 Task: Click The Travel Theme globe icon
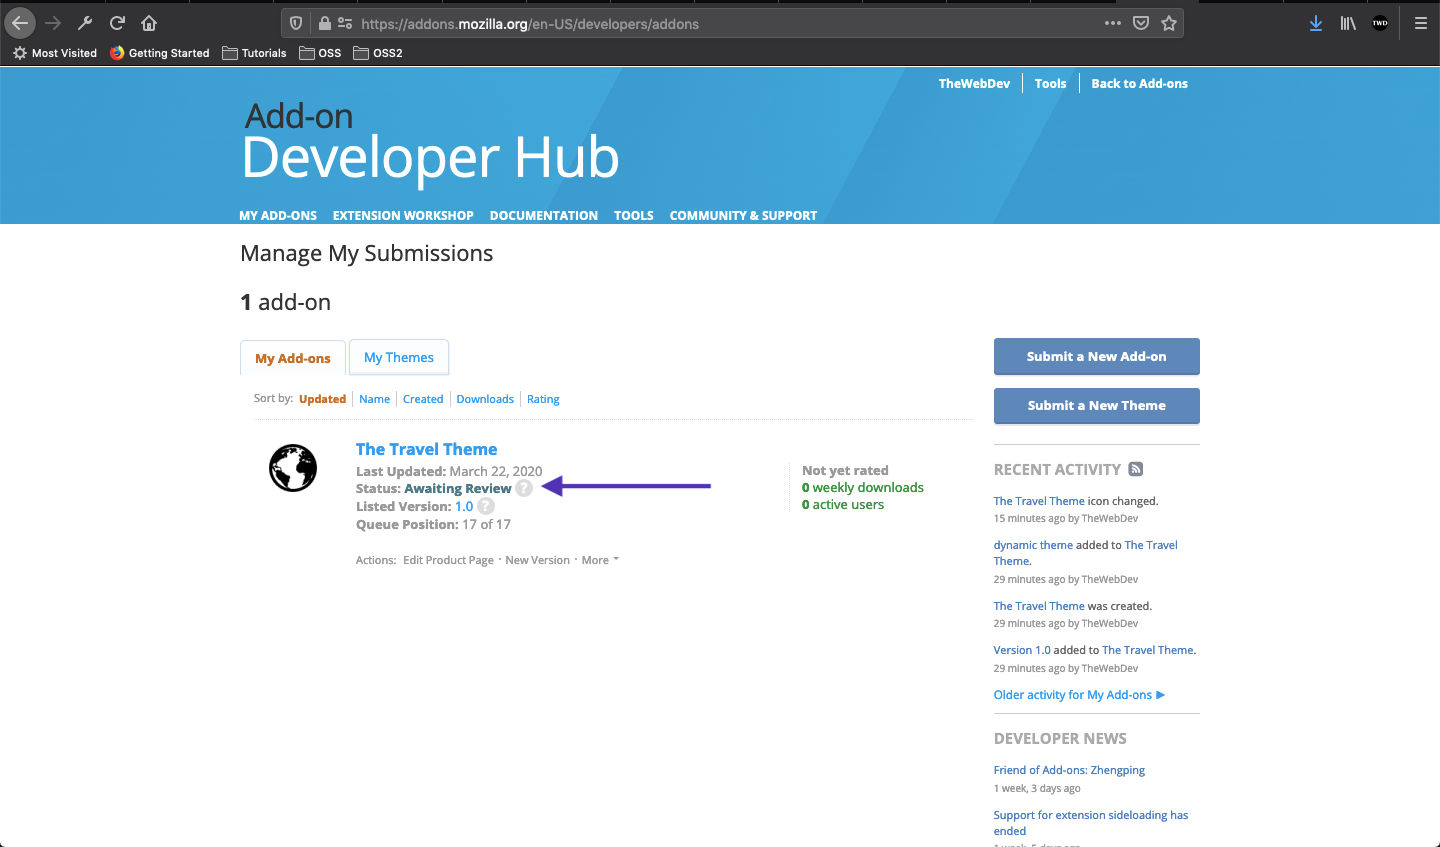pyautogui.click(x=293, y=468)
